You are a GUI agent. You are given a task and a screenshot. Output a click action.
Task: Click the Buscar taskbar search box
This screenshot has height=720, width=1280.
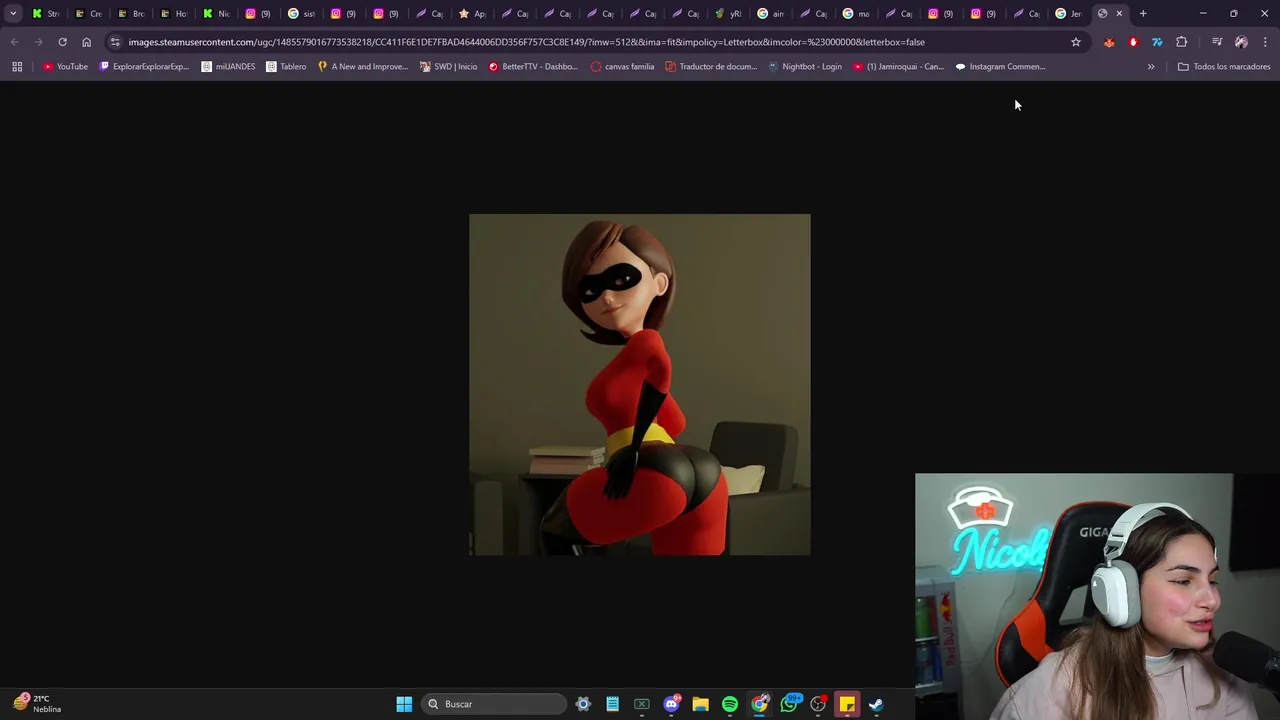495,704
